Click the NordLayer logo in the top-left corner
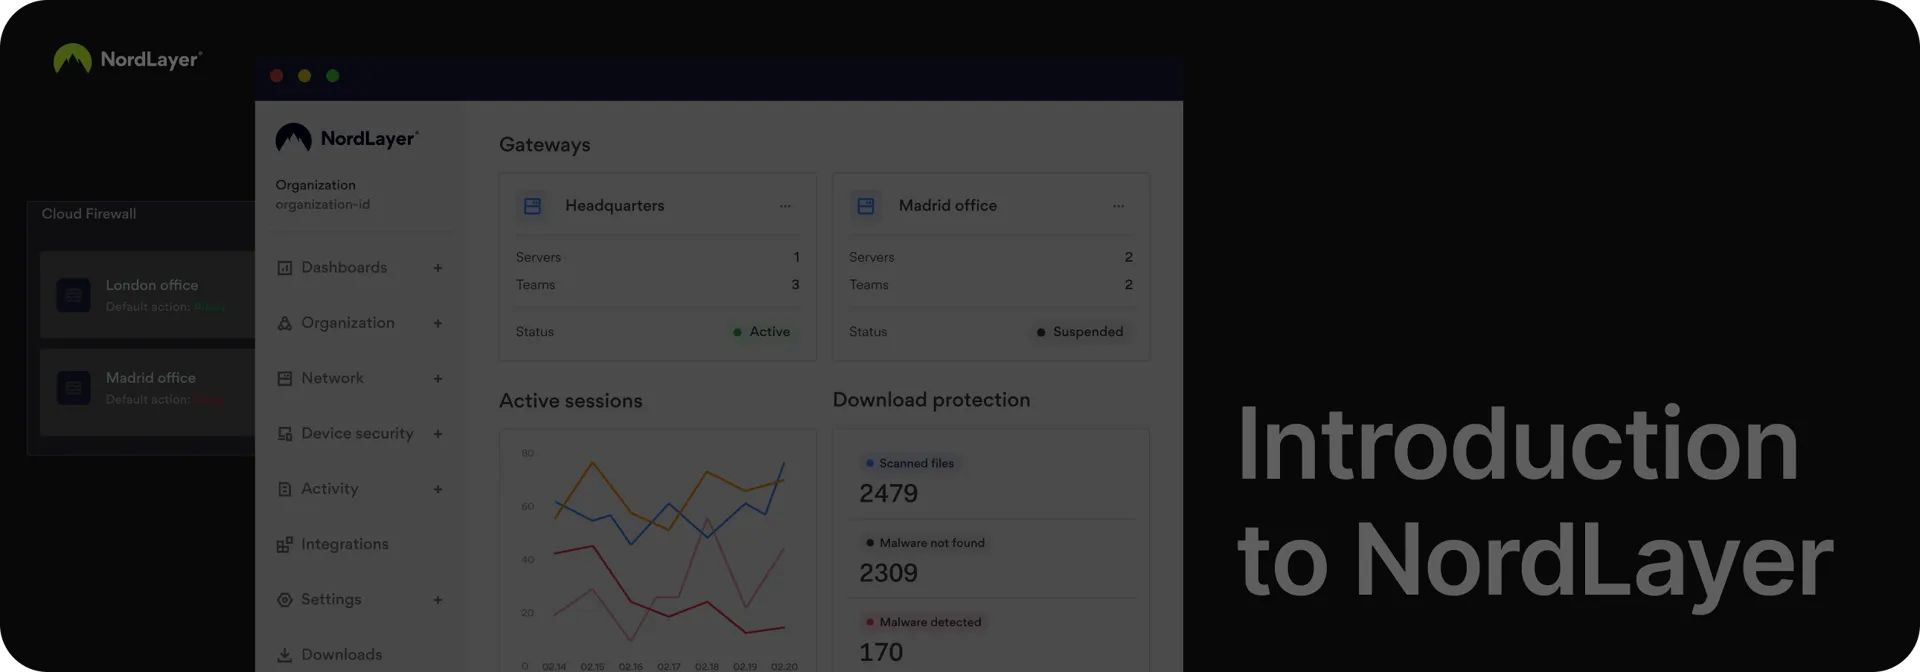Viewport: 1920px width, 672px height. click(127, 59)
